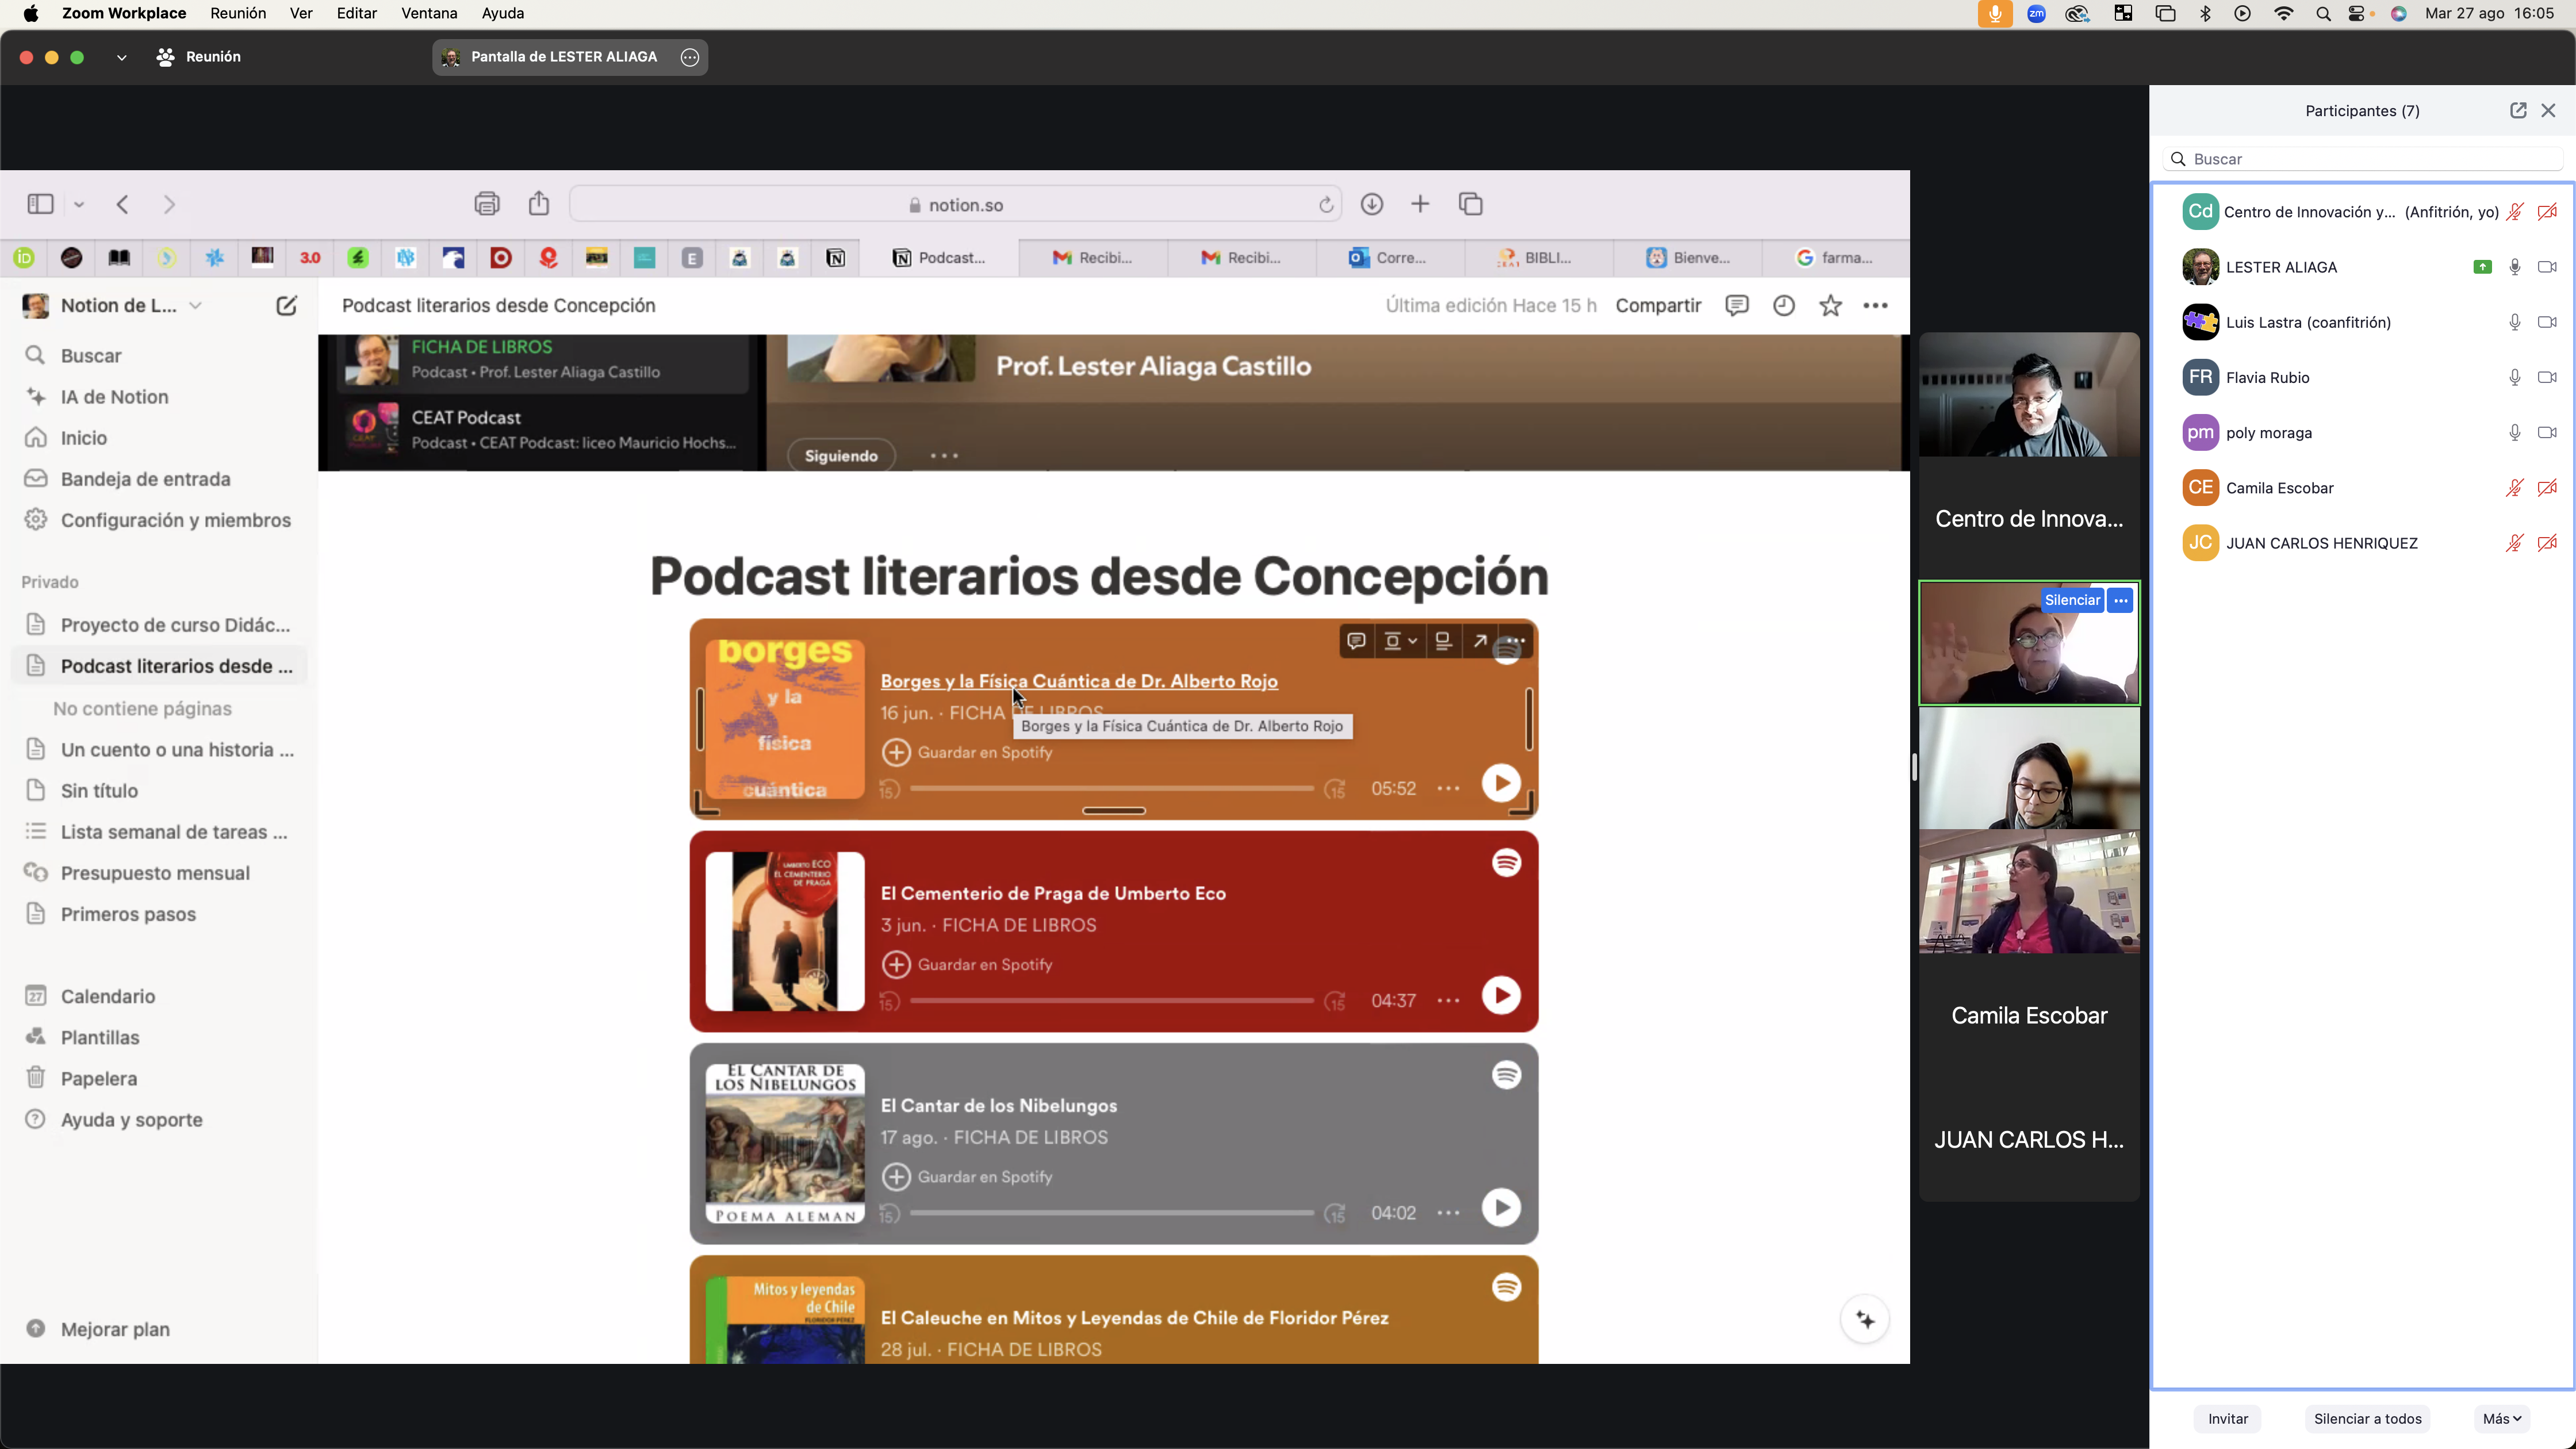
Task: Click the Compartir button
Action: click(1658, 306)
